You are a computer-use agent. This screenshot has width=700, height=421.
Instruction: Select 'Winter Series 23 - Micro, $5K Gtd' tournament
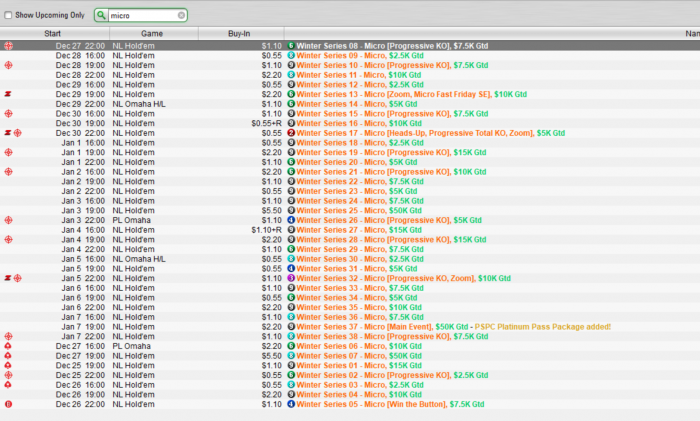(x=357, y=191)
